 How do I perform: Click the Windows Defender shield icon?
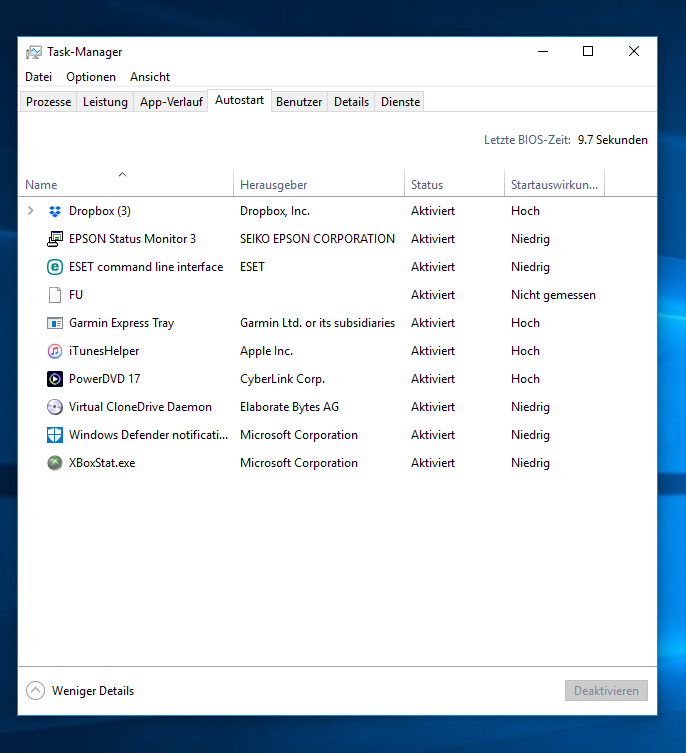point(55,435)
